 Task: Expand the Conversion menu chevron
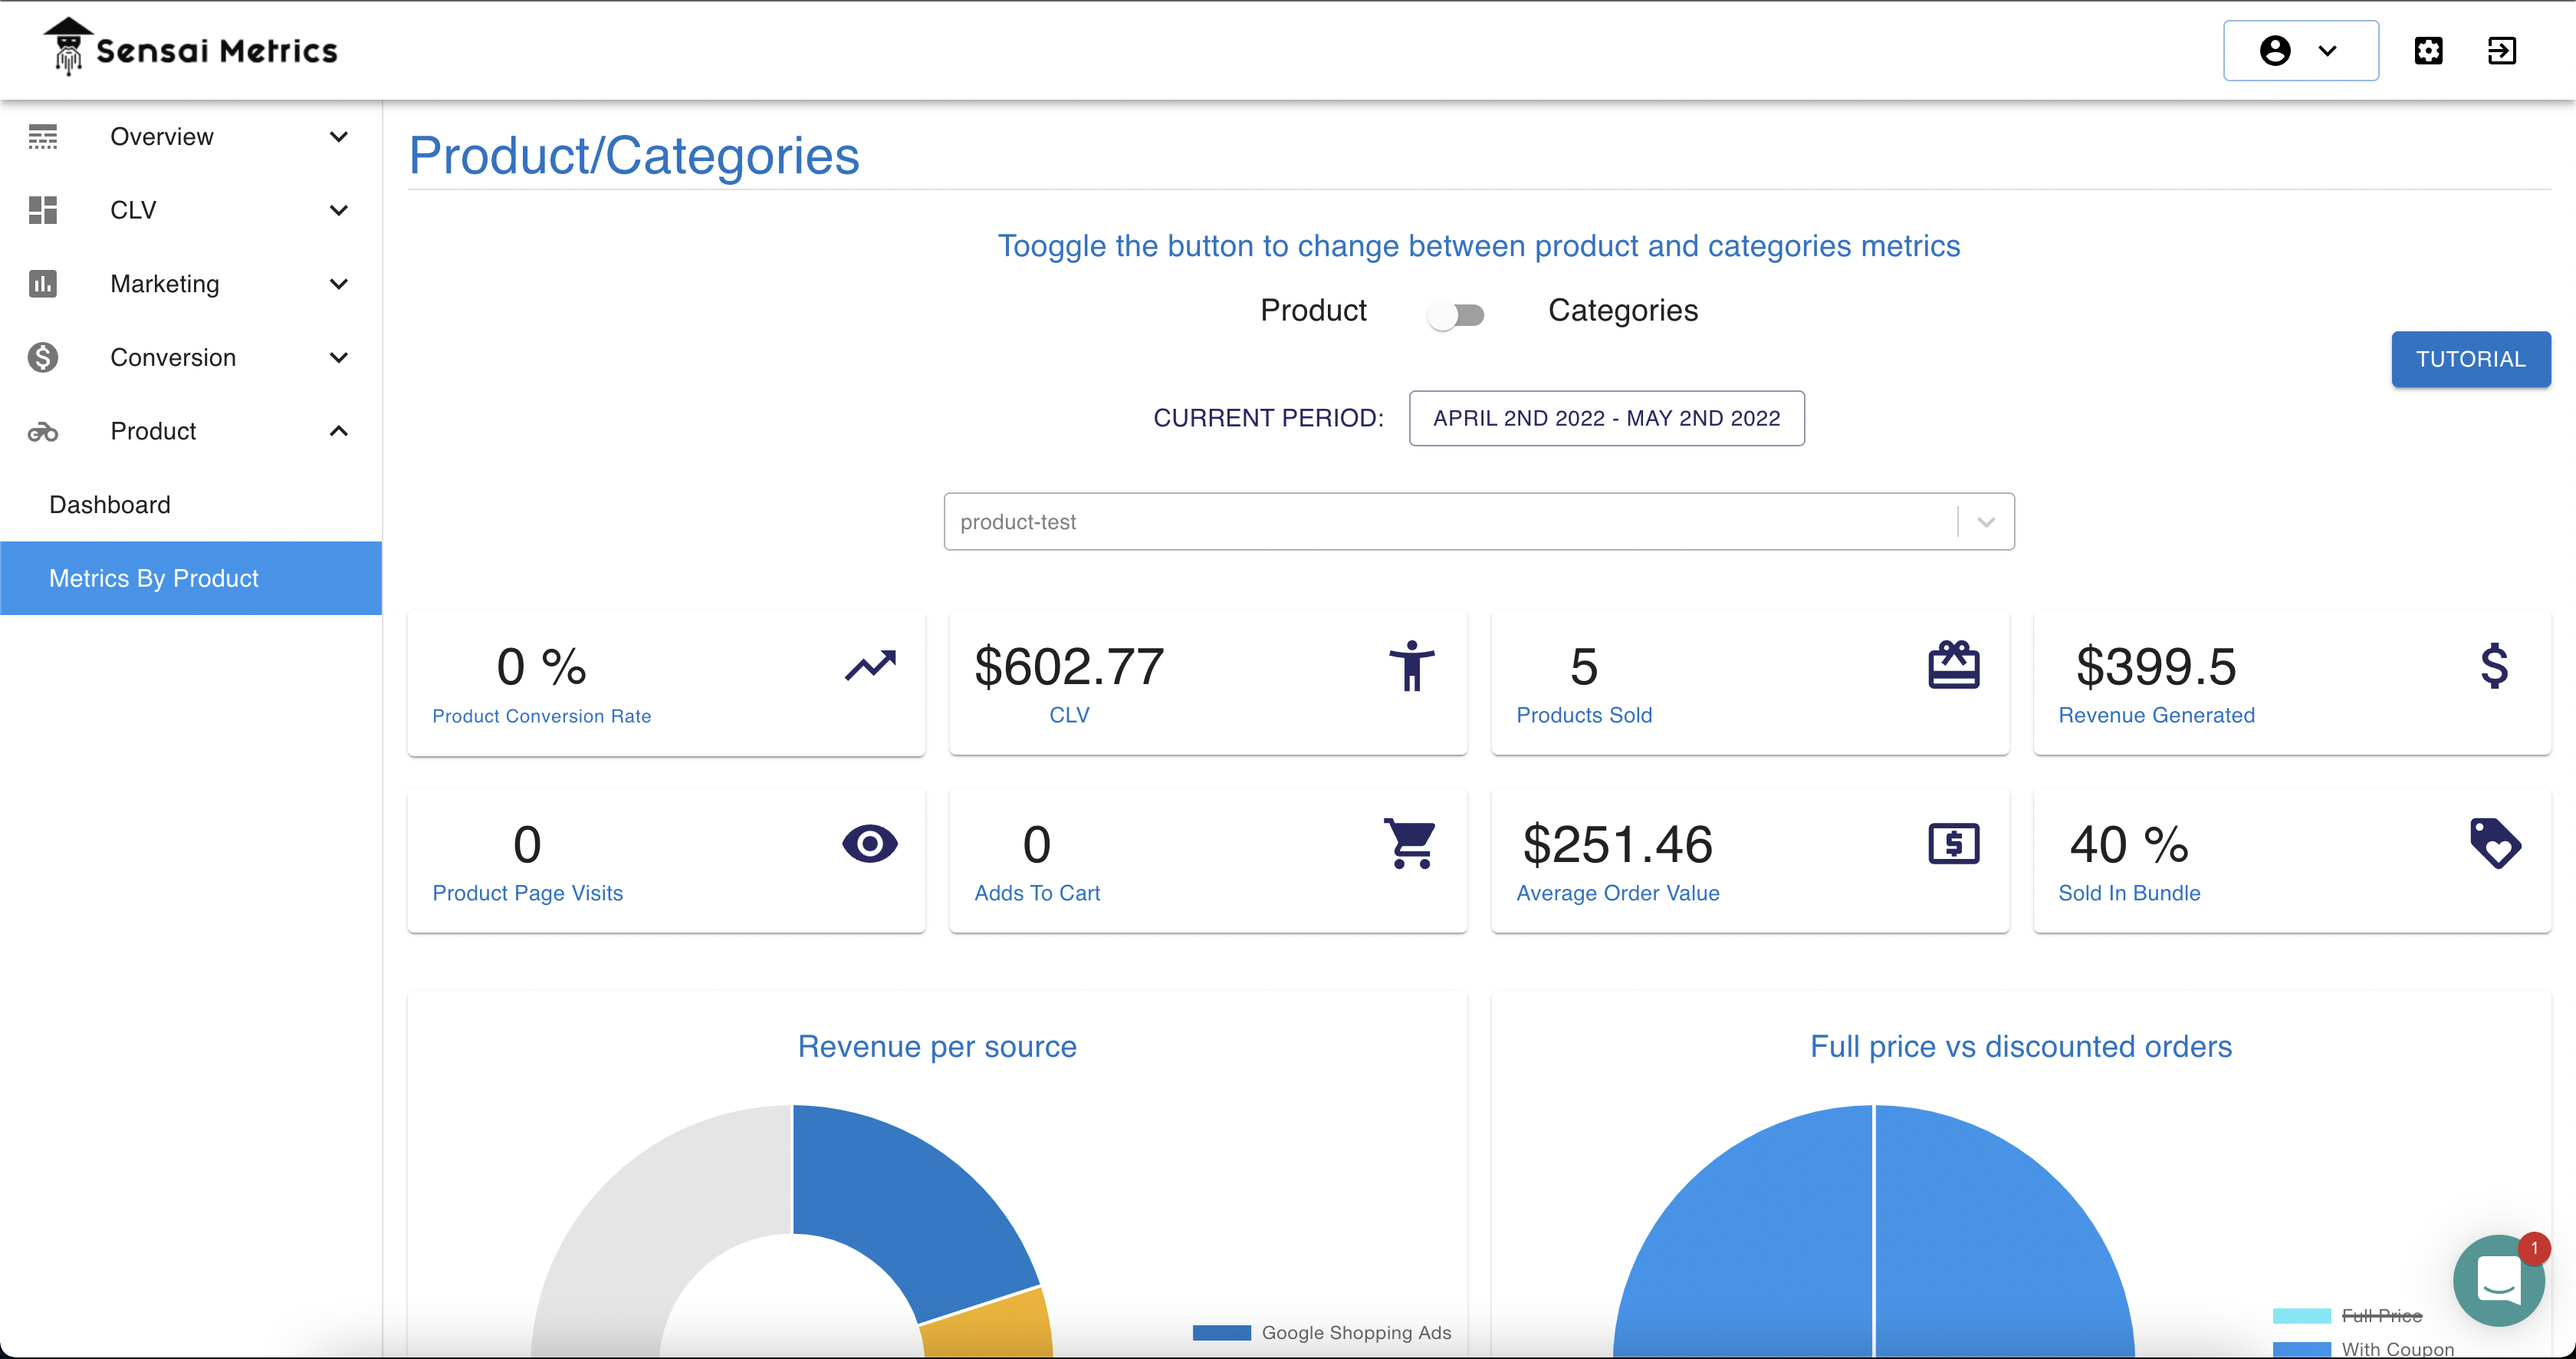point(339,357)
